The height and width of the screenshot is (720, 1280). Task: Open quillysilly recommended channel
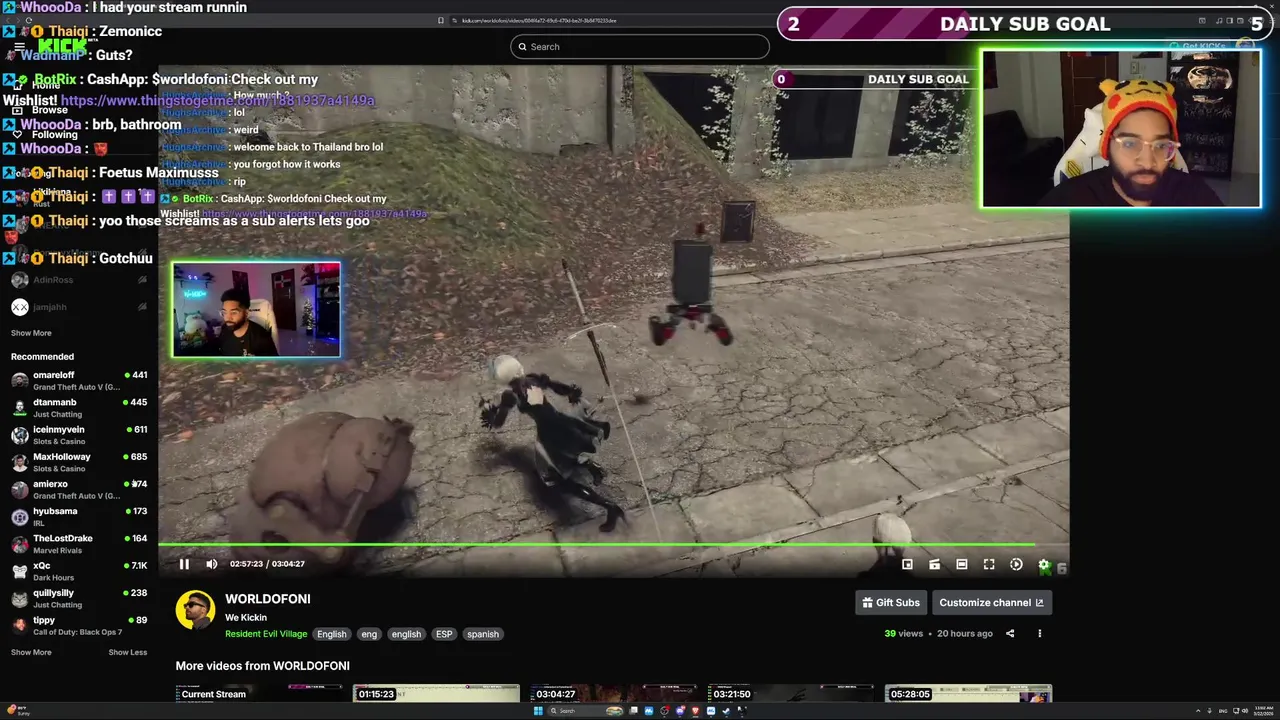click(x=79, y=598)
